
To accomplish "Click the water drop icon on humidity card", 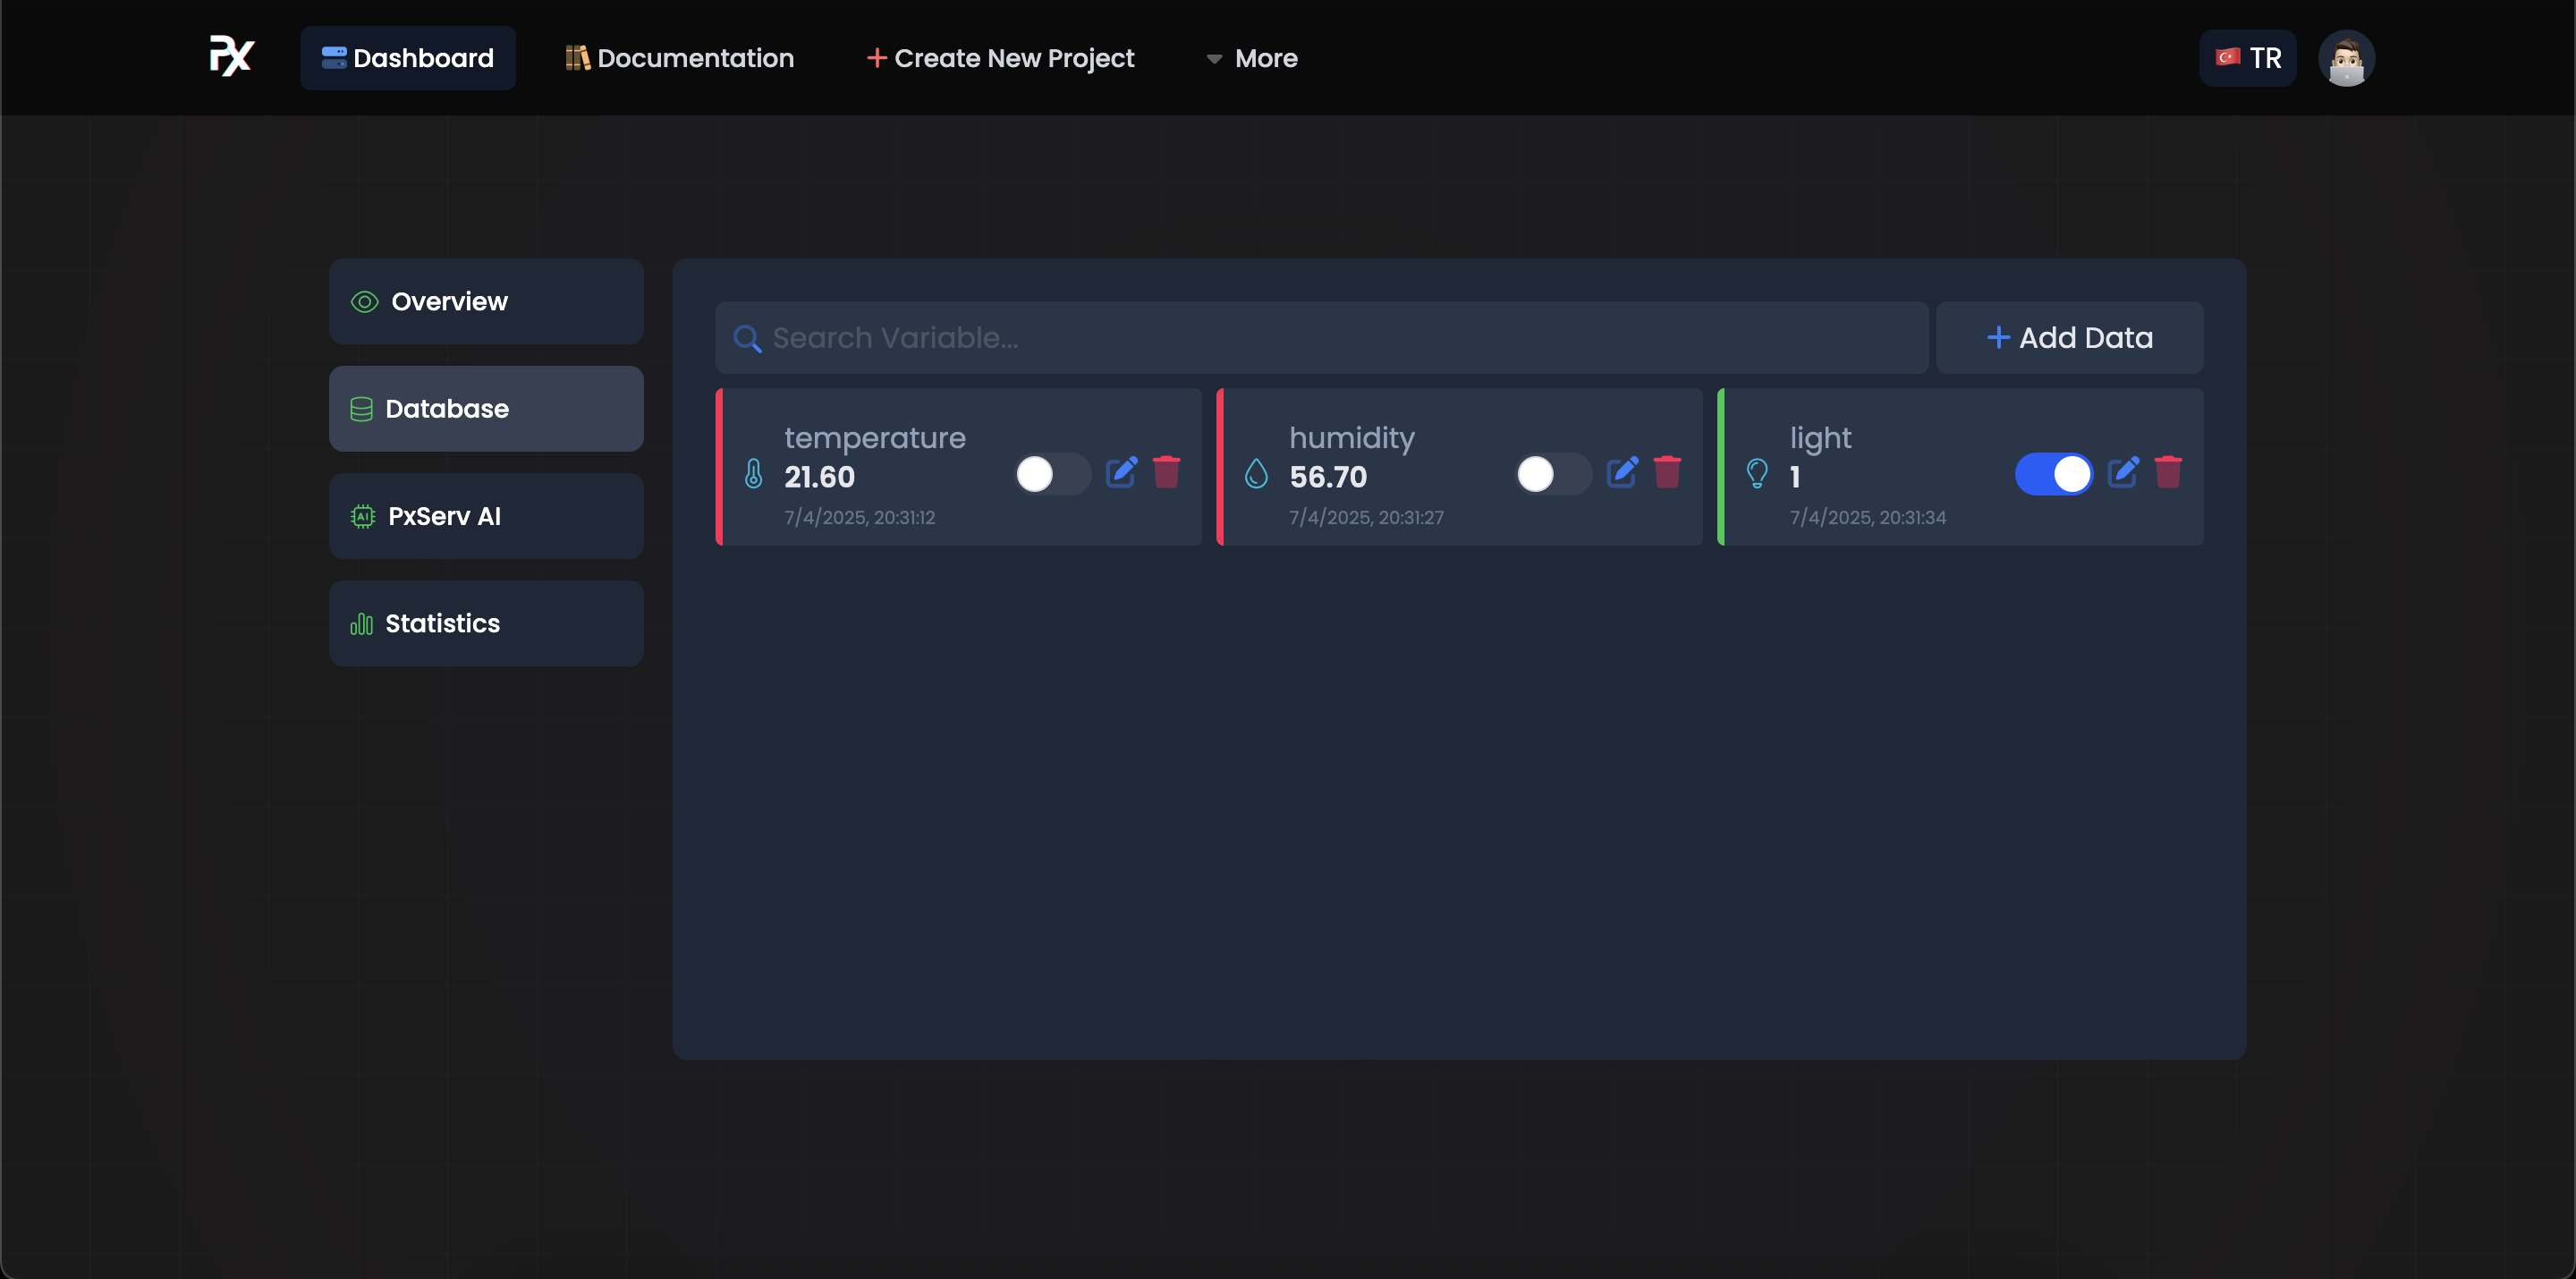I will tap(1256, 473).
